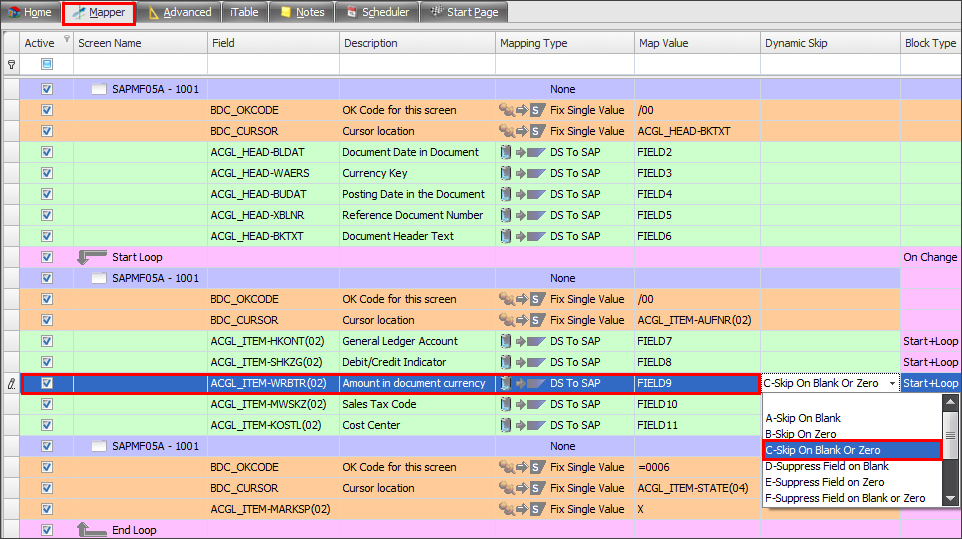Viewport: 962px width, 539px height.
Task: Toggle Active checkbox on Start Loop row
Action: [47, 257]
